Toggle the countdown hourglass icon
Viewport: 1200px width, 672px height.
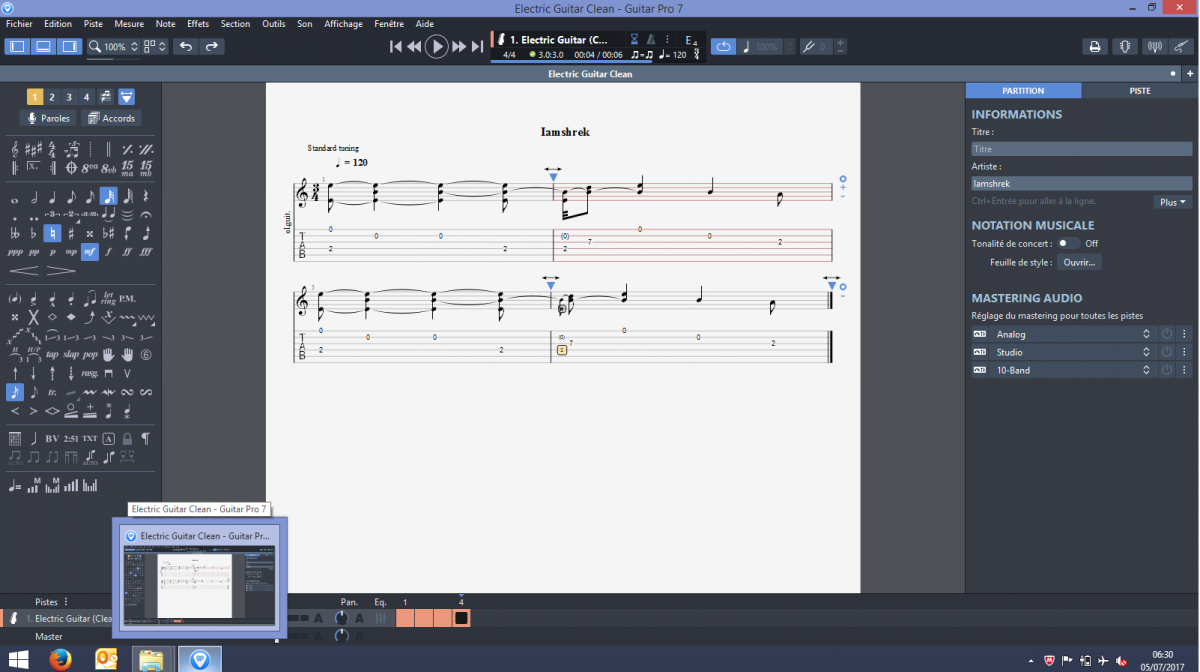point(633,40)
